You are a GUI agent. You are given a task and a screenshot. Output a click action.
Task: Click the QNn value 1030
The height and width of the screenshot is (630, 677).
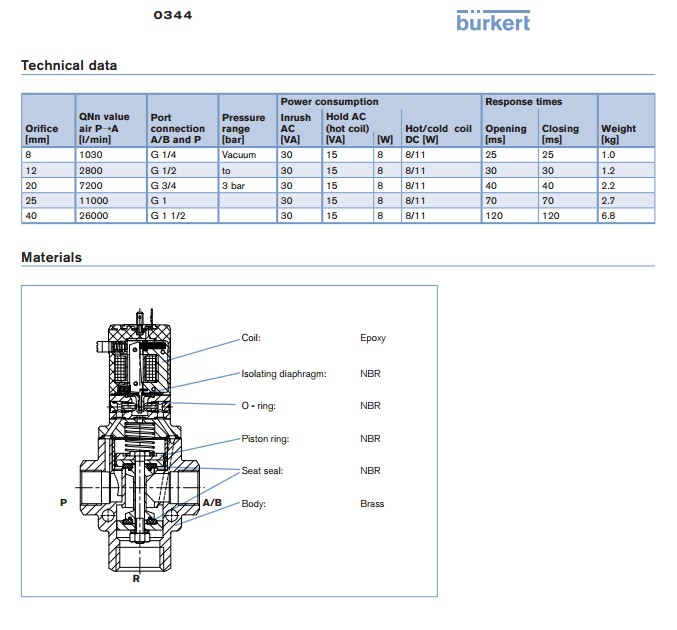tap(91, 155)
